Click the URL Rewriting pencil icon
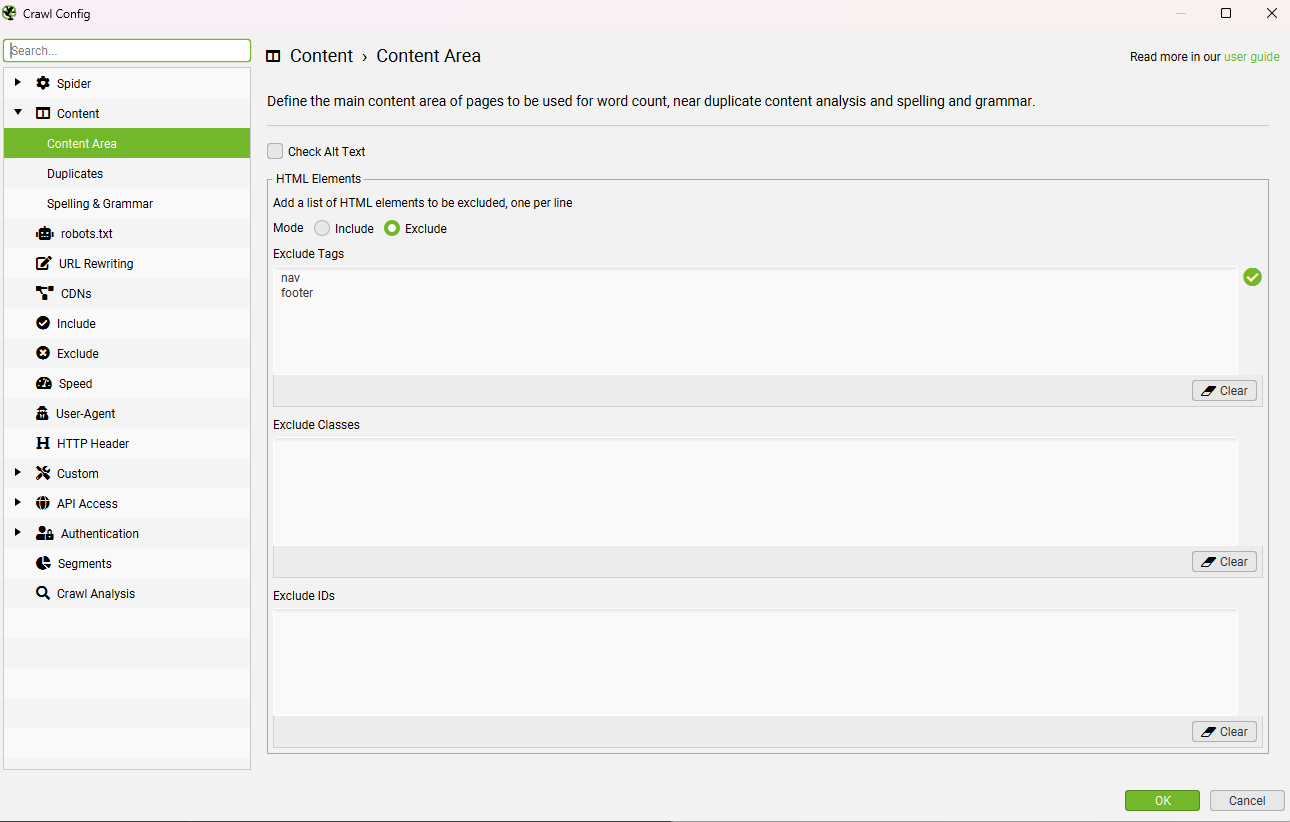This screenshot has height=822, width=1290. [44, 264]
